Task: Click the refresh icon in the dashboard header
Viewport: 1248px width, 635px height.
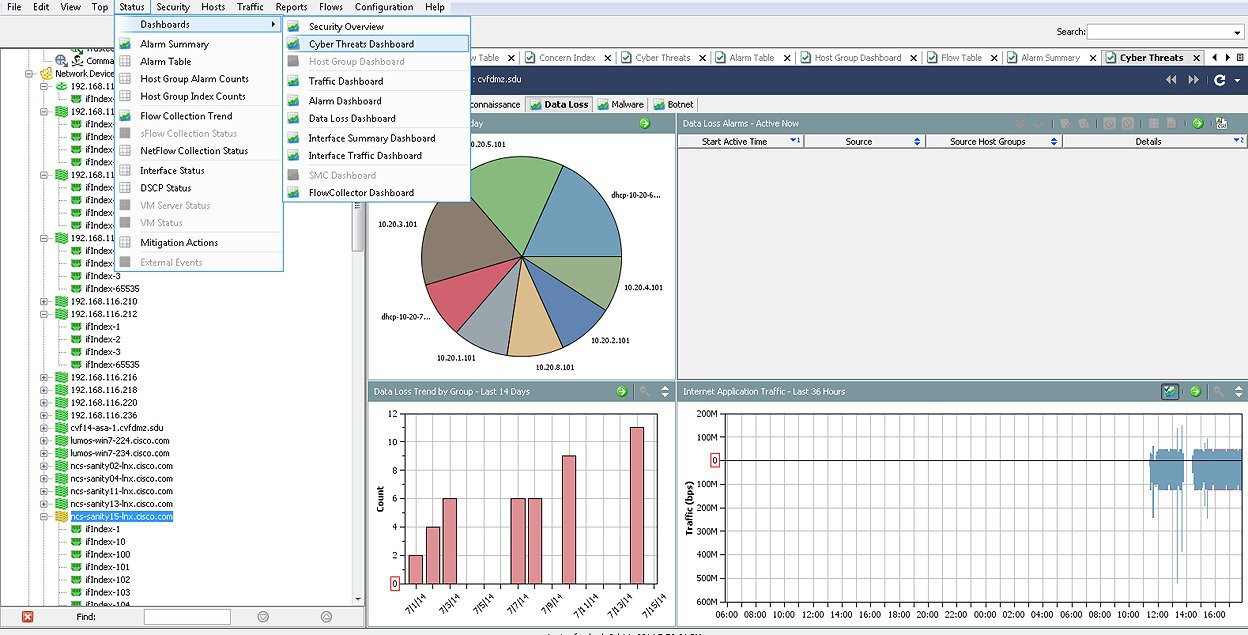Action: pos(1219,80)
